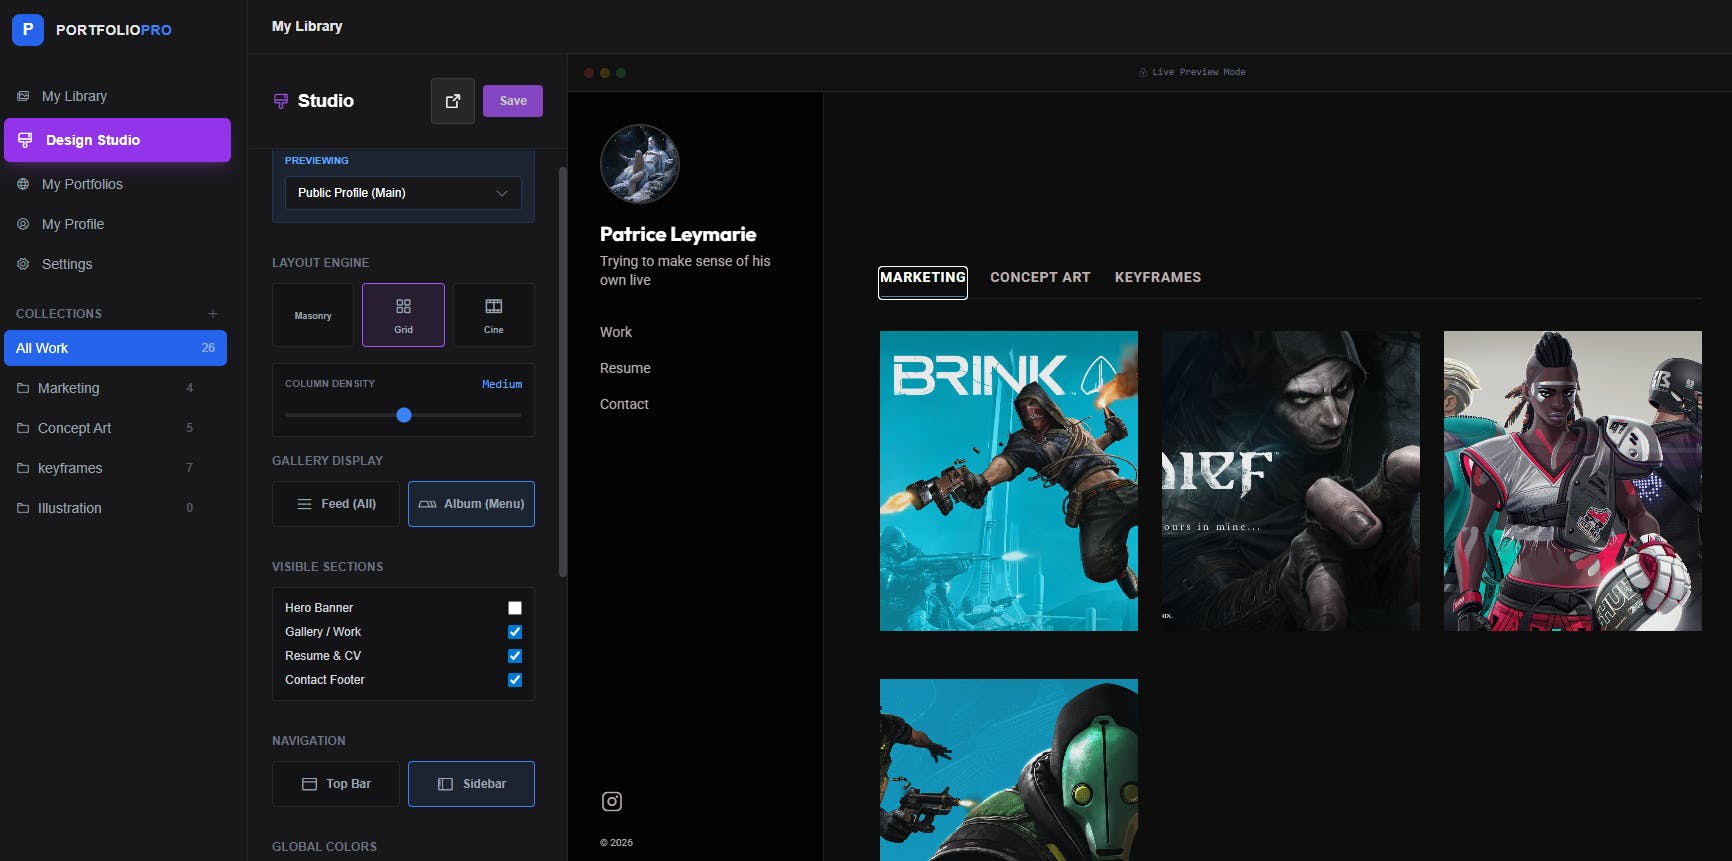Open the BRINK artwork thumbnail

point(1009,481)
